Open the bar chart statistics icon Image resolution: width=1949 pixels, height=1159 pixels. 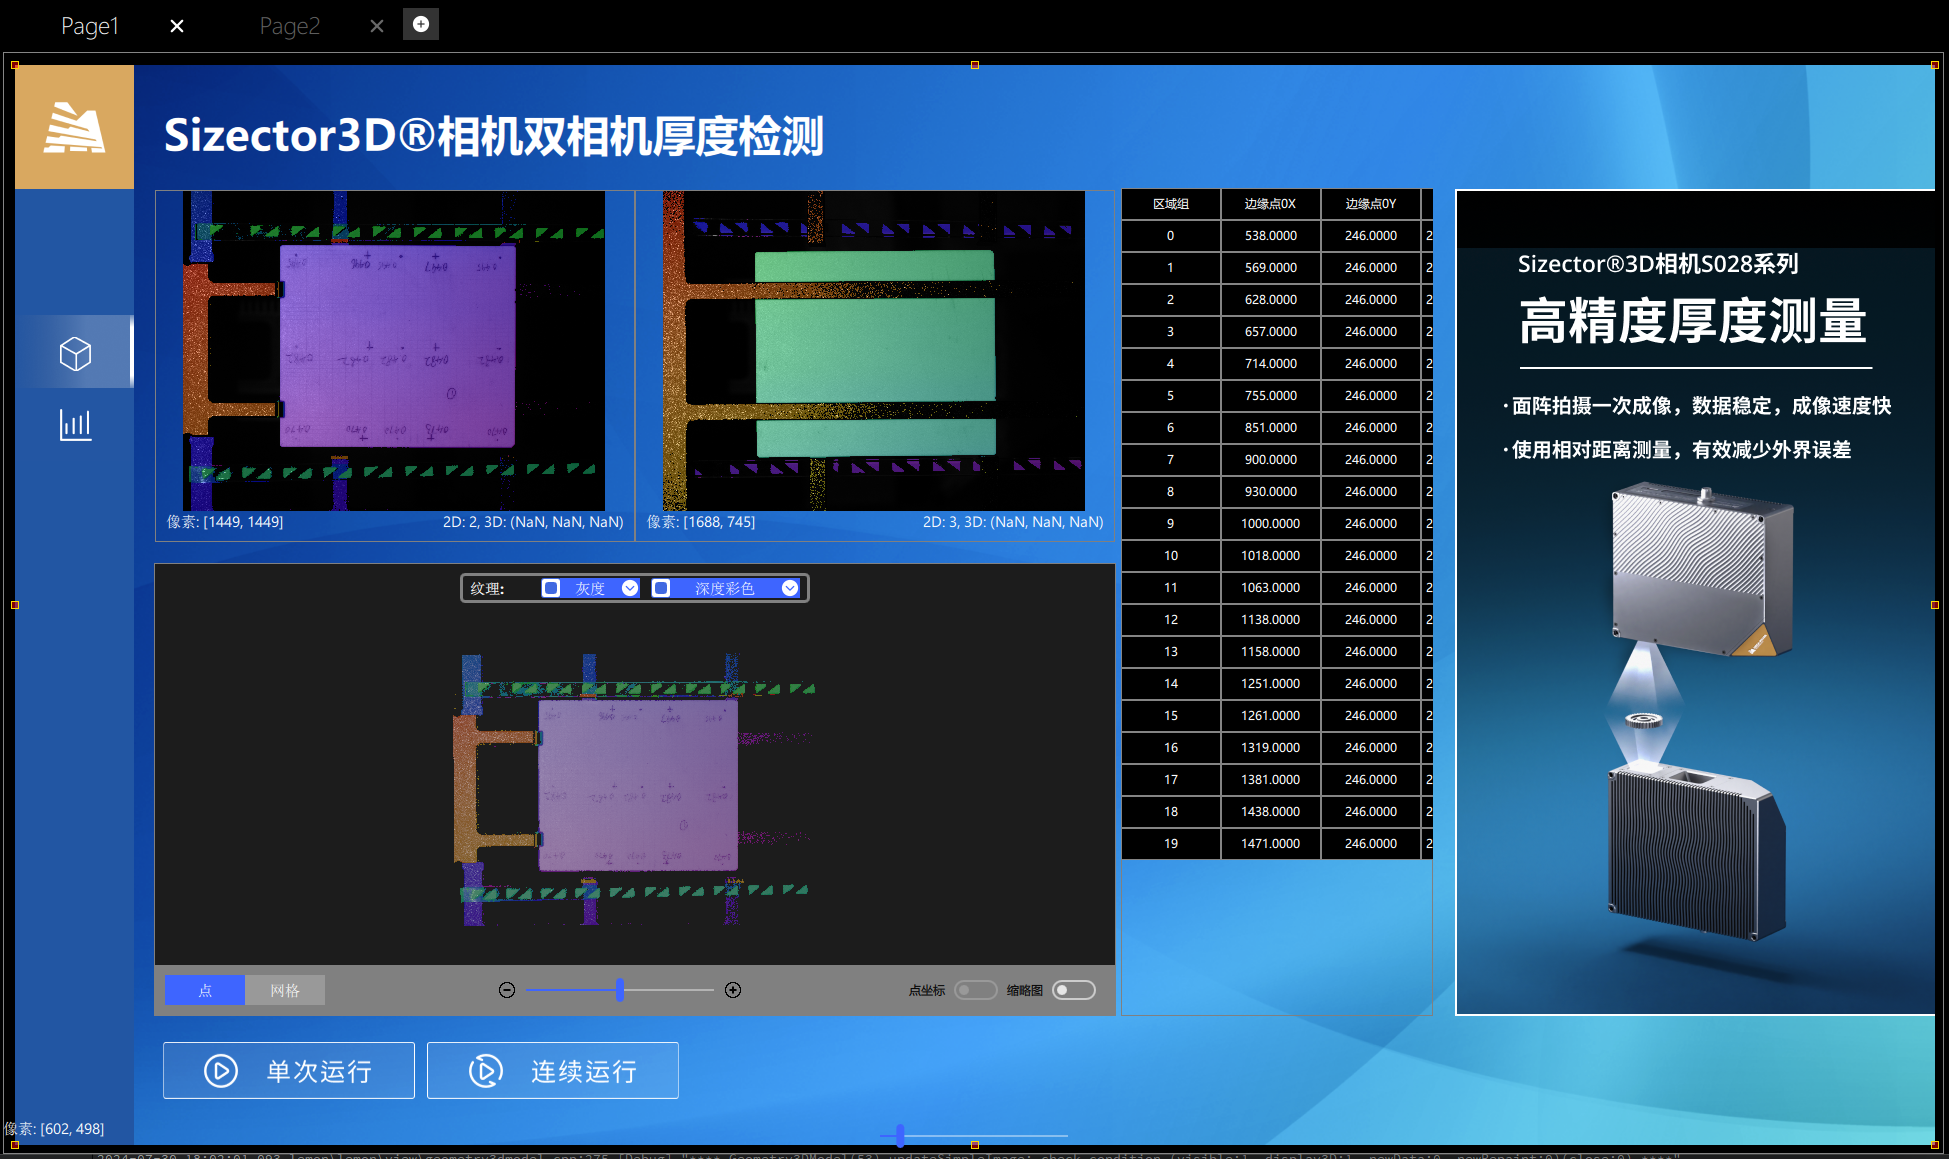coord(75,425)
